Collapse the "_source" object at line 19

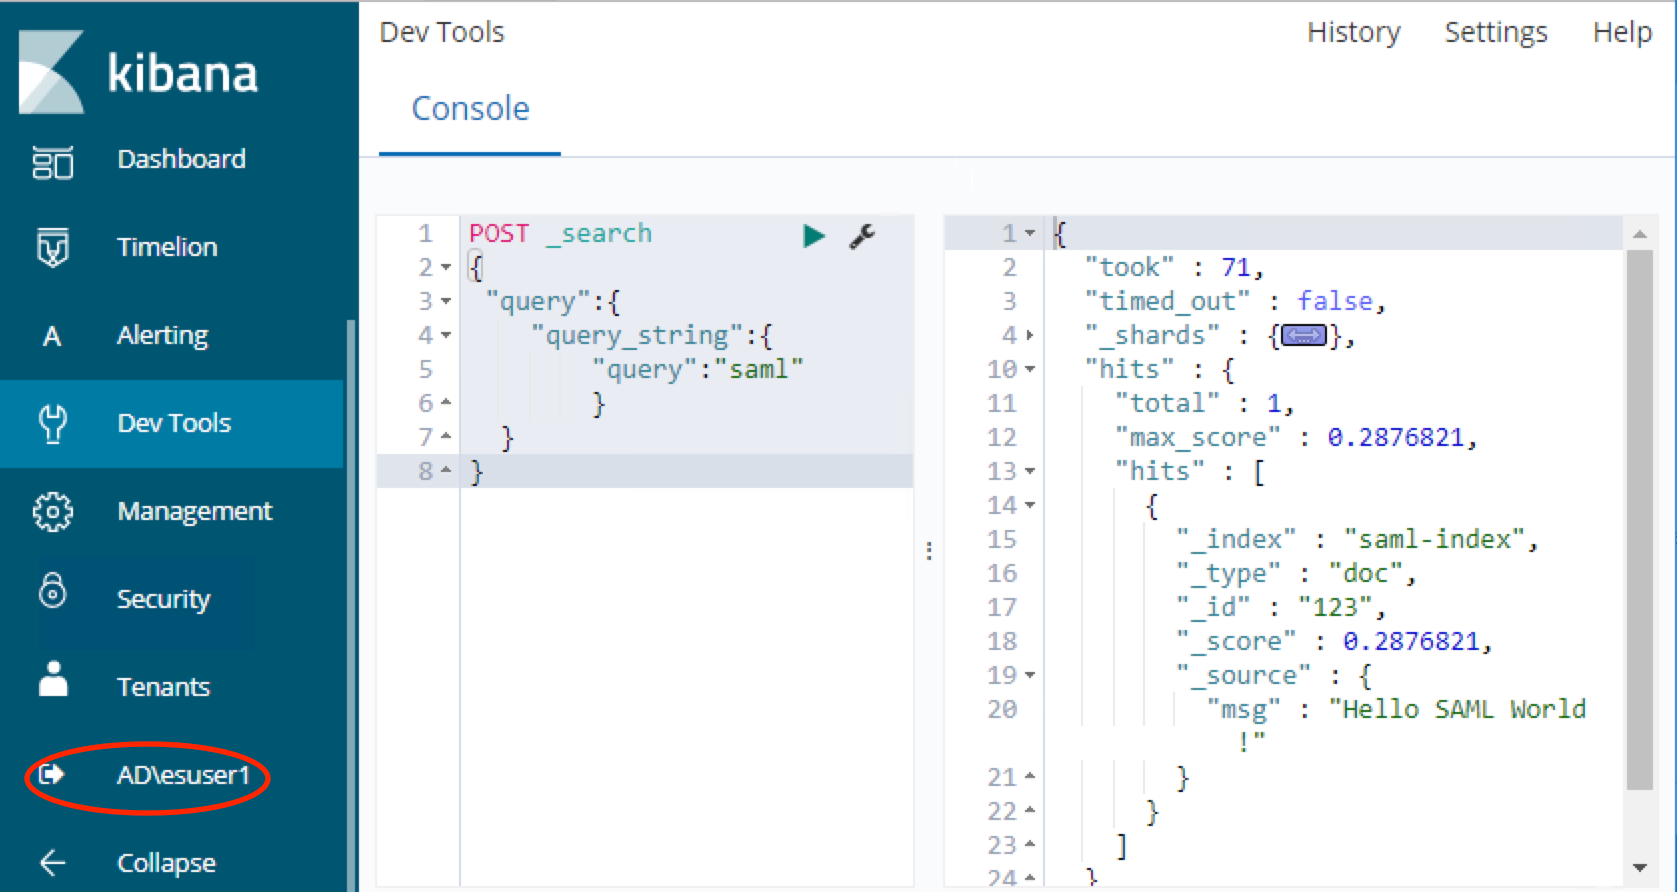pos(1030,676)
